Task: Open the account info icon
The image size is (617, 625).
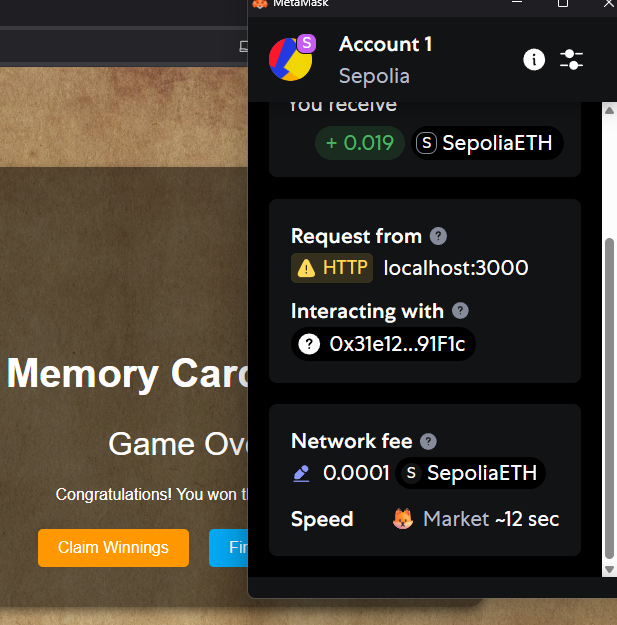Action: (x=534, y=60)
